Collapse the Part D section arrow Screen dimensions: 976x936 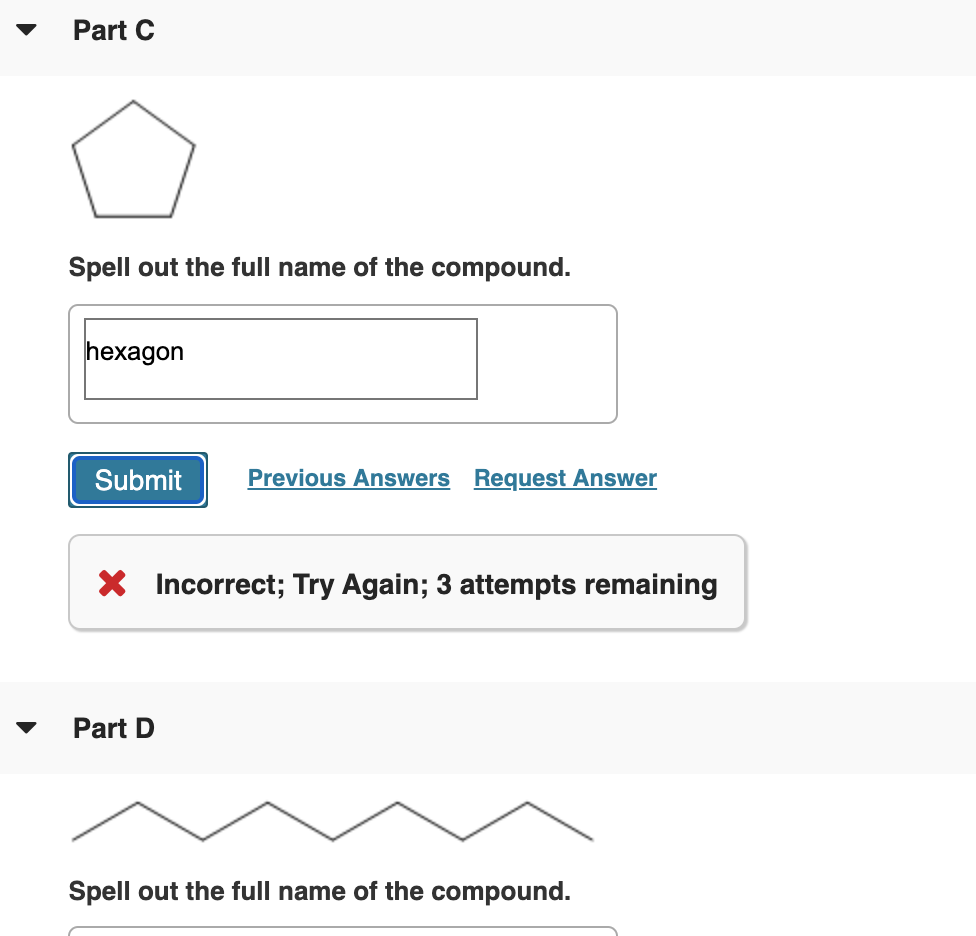click(26, 728)
